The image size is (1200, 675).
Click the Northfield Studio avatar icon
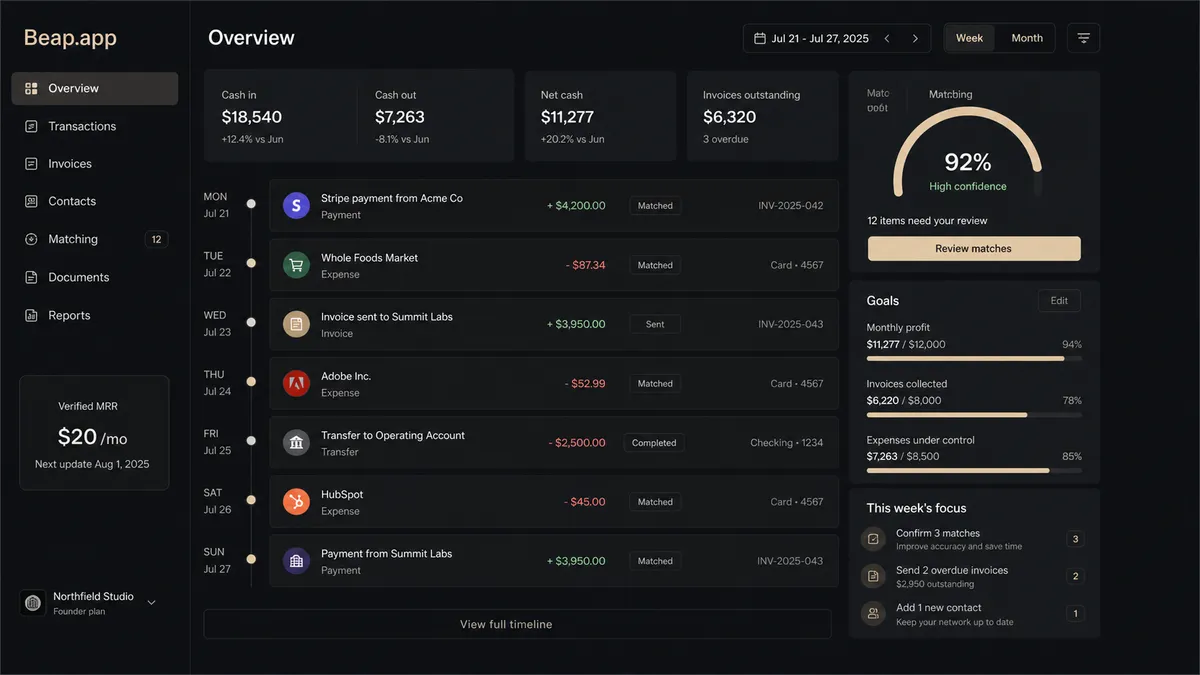coord(33,603)
